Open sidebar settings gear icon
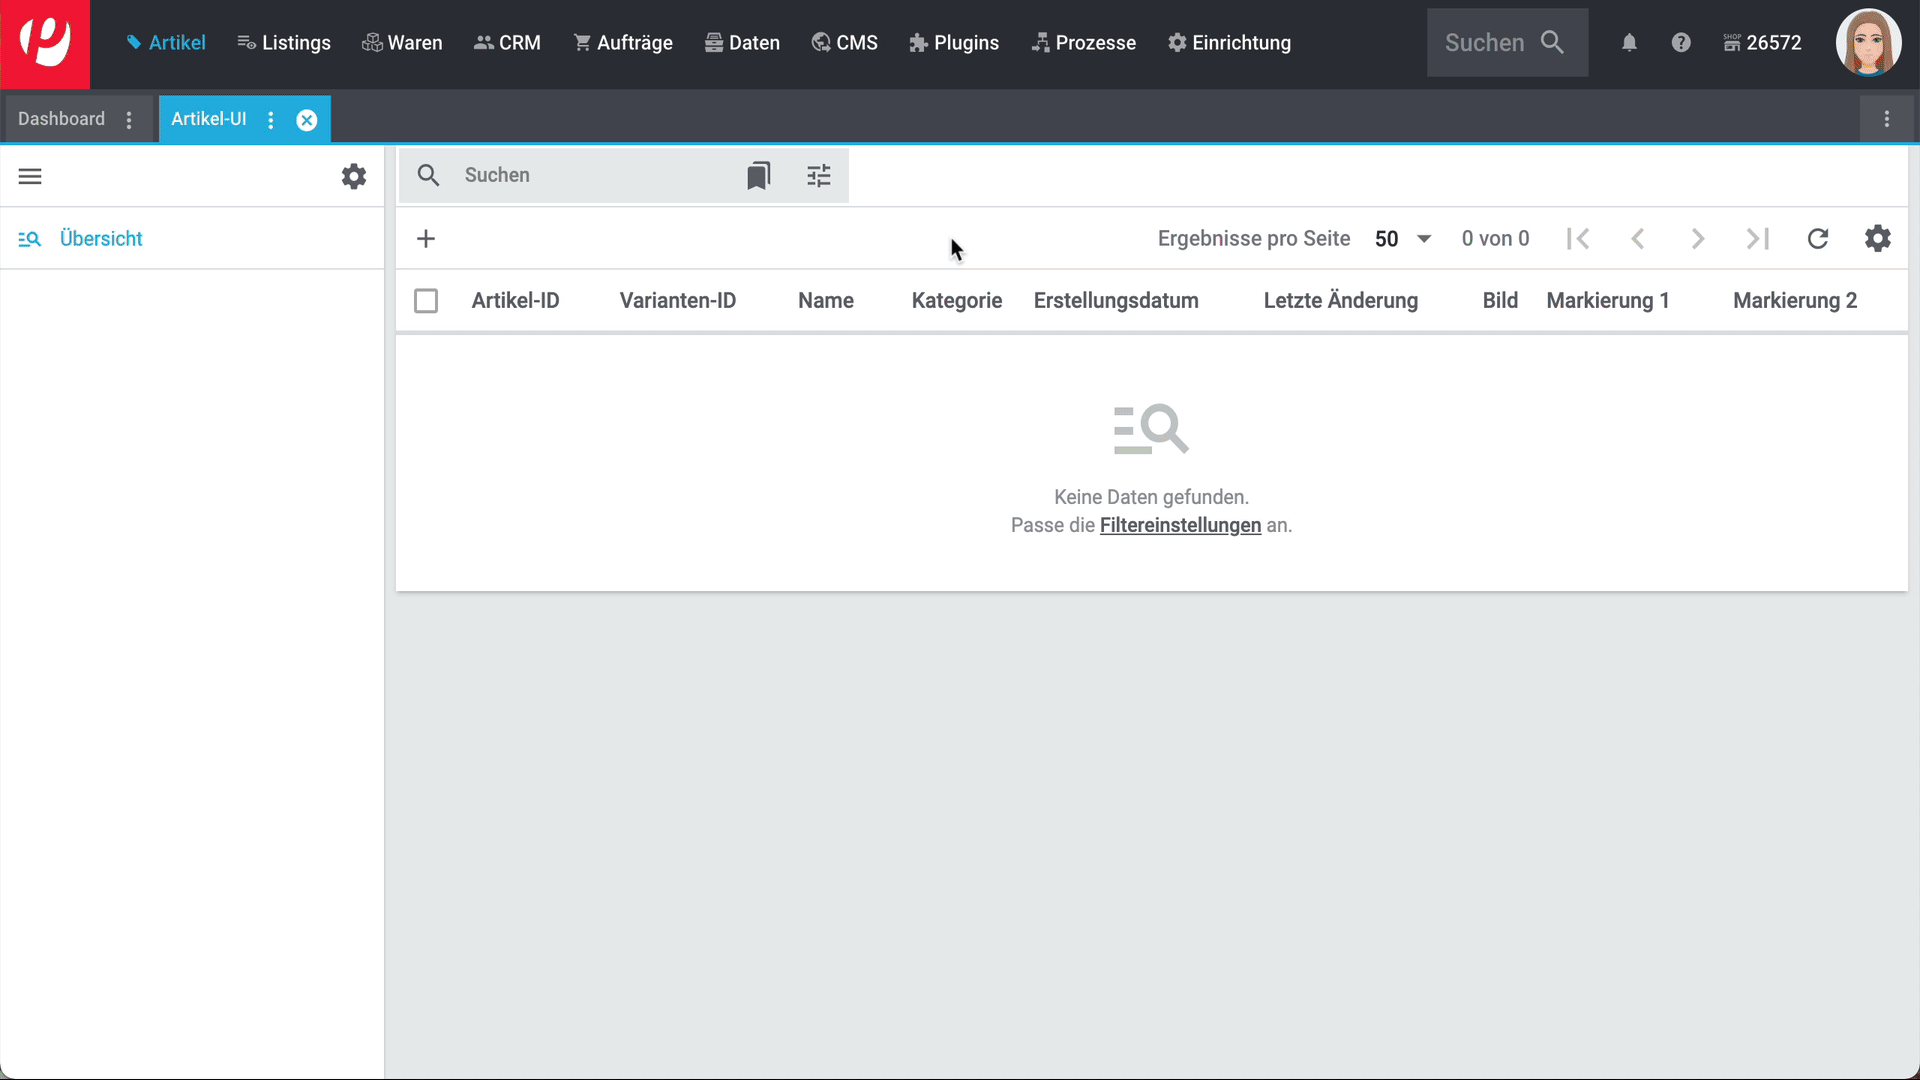Screen dimensions: 1920x1080 click(354, 177)
